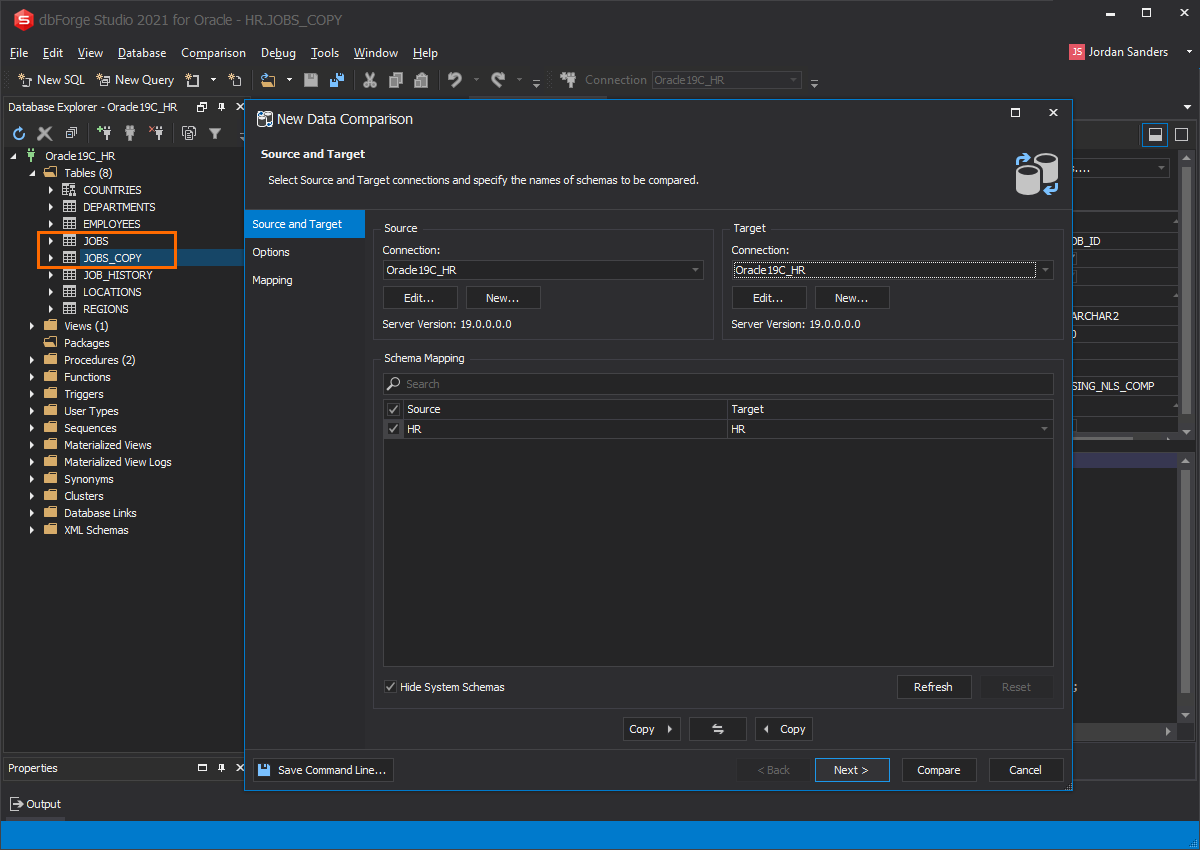Uncheck Hide System Schemas

tap(393, 687)
